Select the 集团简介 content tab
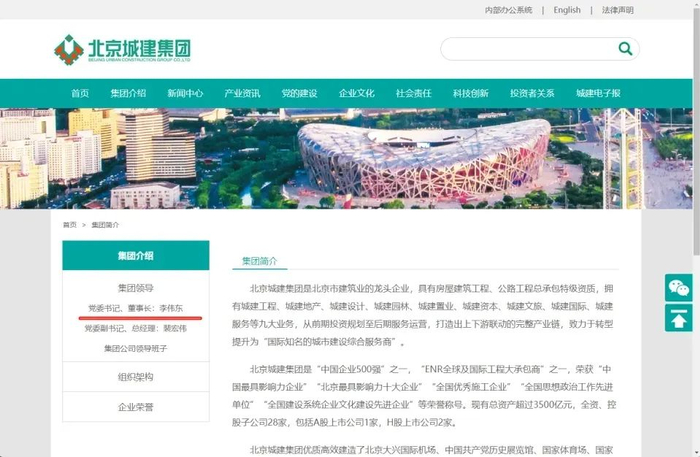 (259, 261)
